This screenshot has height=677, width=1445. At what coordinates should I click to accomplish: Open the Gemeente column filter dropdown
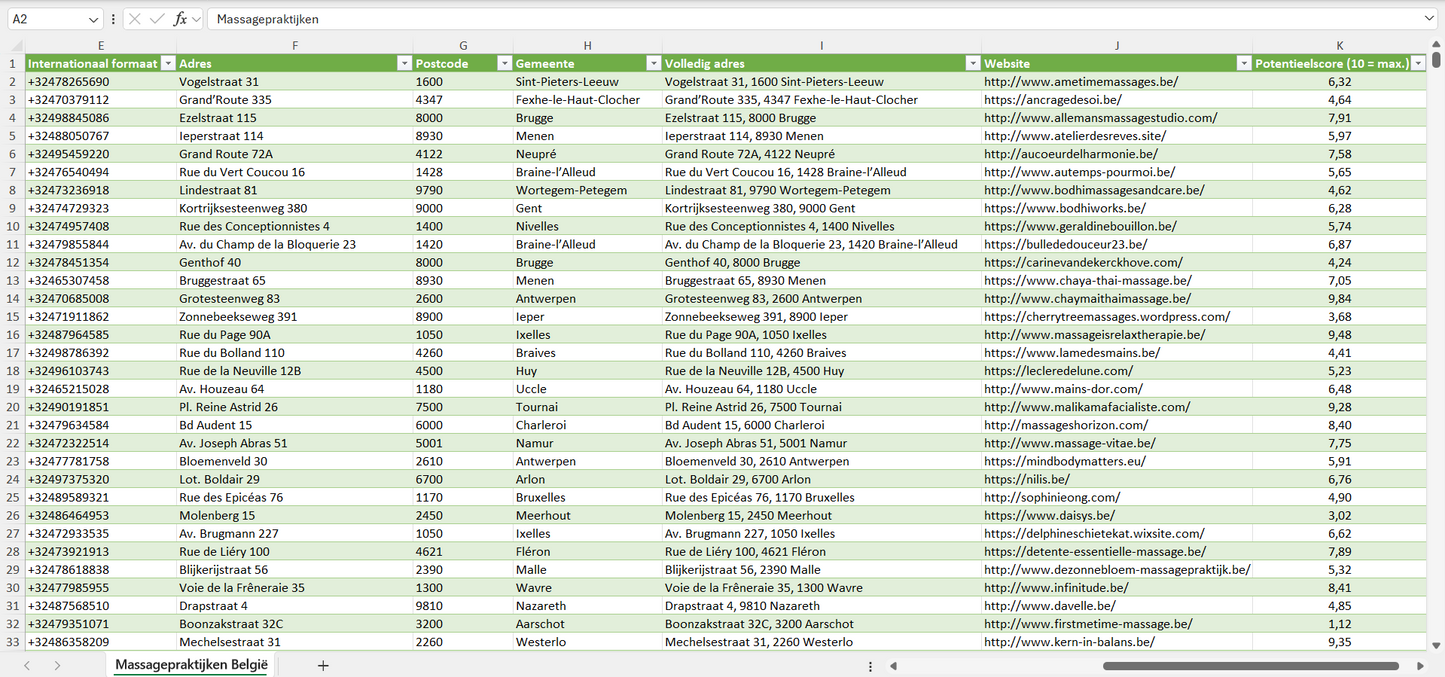click(653, 63)
